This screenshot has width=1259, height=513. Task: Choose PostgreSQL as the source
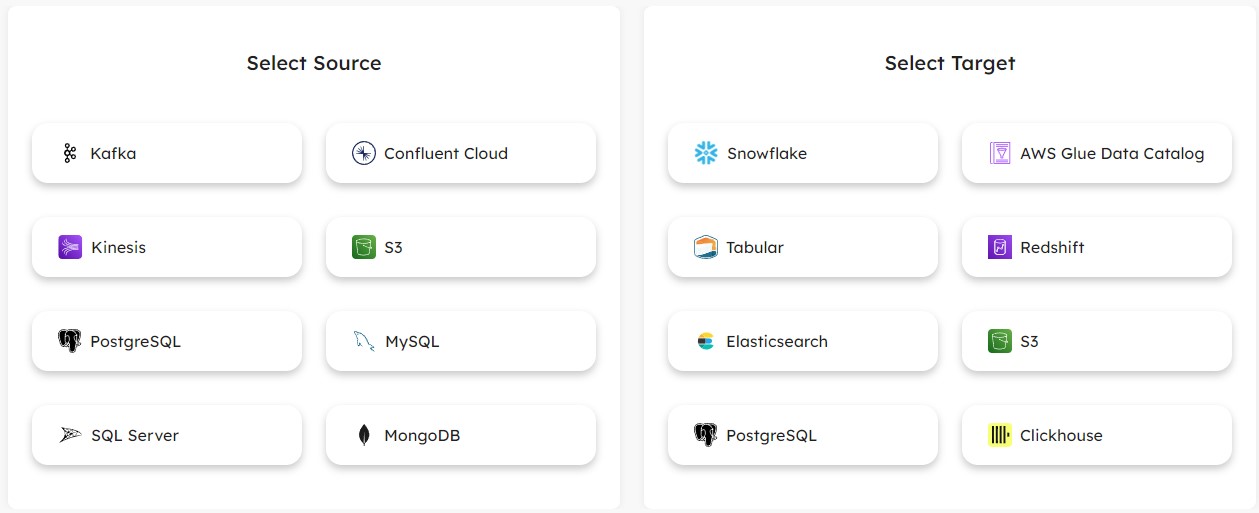click(x=167, y=342)
